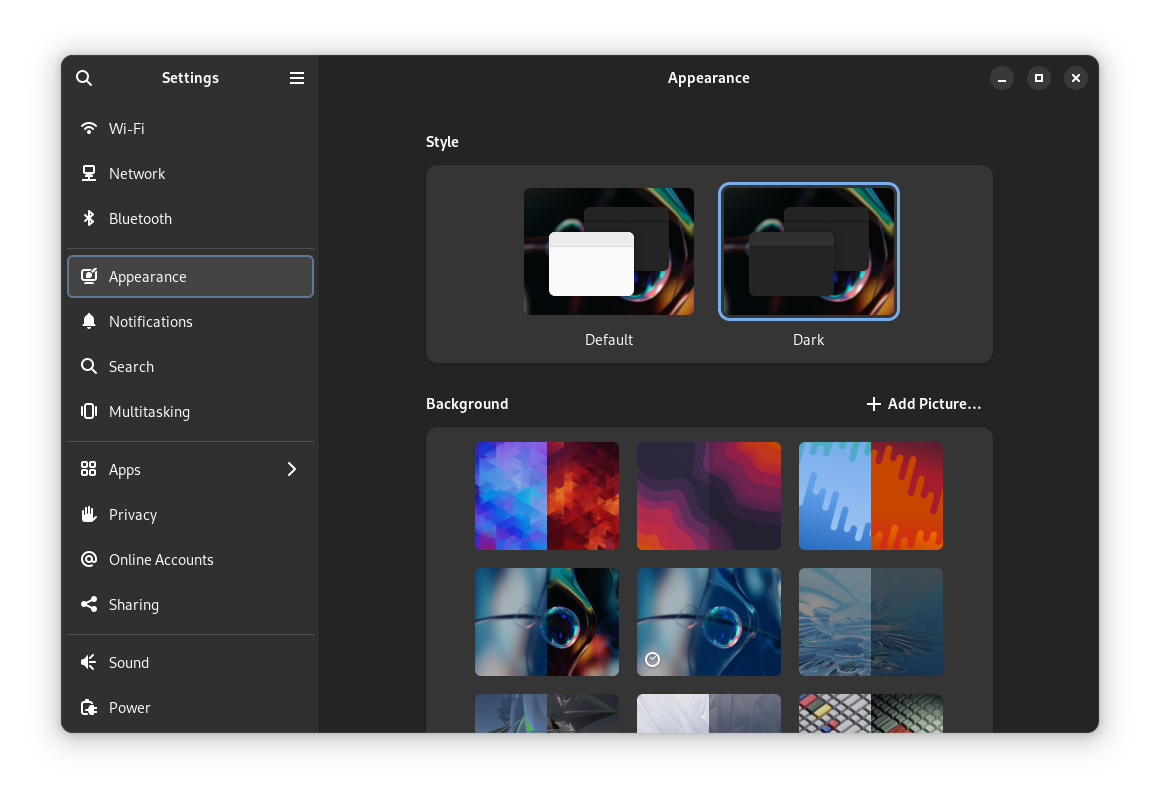
Task: Click the Online Accounts @ icon
Action: [x=89, y=559]
